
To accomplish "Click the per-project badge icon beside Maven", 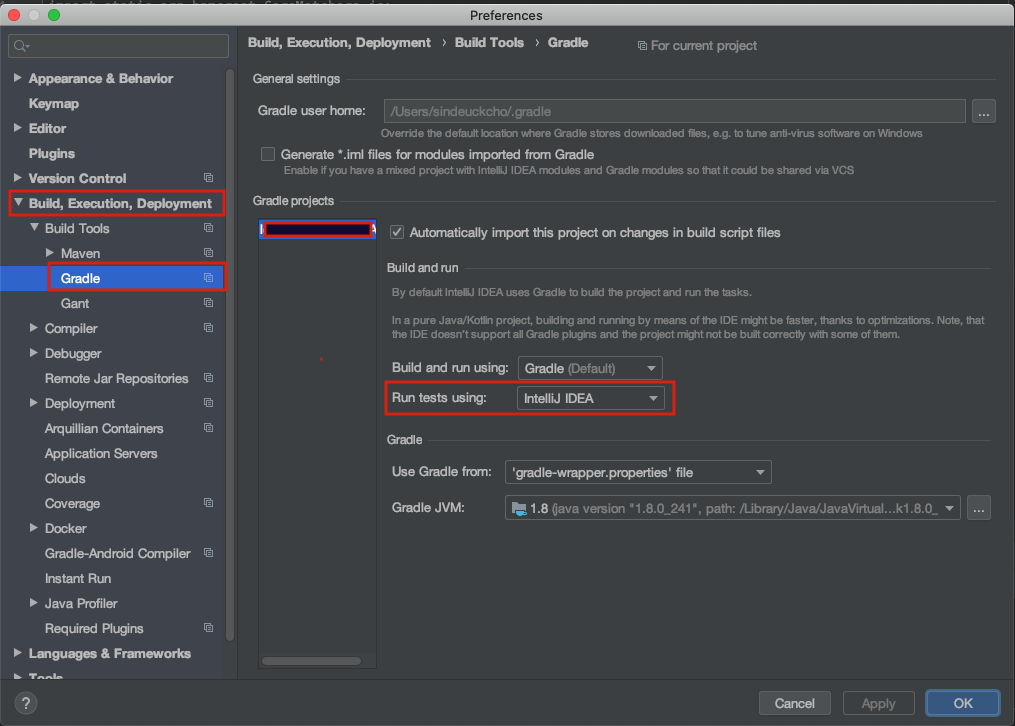I will click(x=209, y=253).
